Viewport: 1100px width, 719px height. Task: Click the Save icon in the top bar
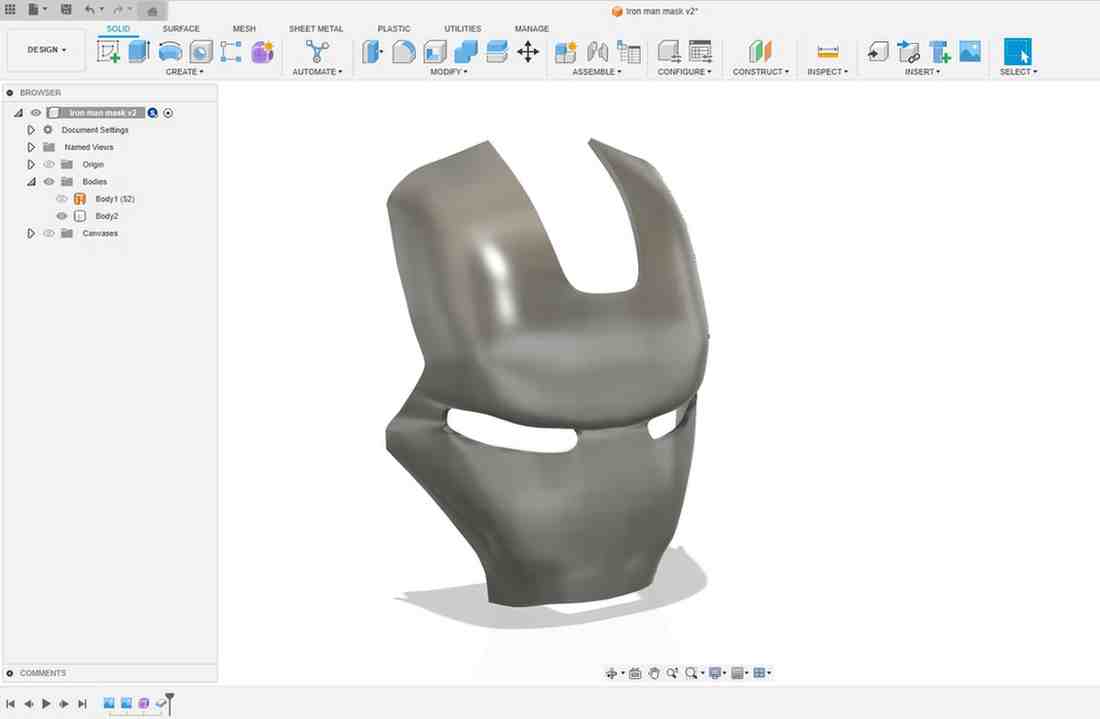(66, 10)
